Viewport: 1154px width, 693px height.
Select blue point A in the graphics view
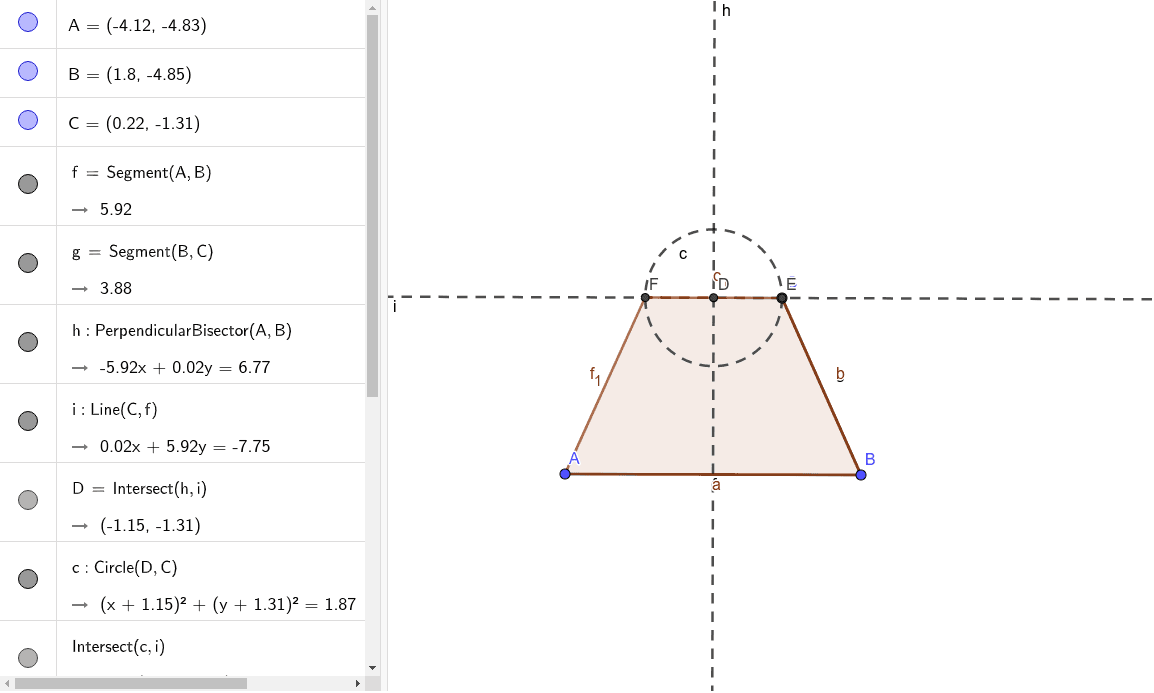click(x=565, y=473)
